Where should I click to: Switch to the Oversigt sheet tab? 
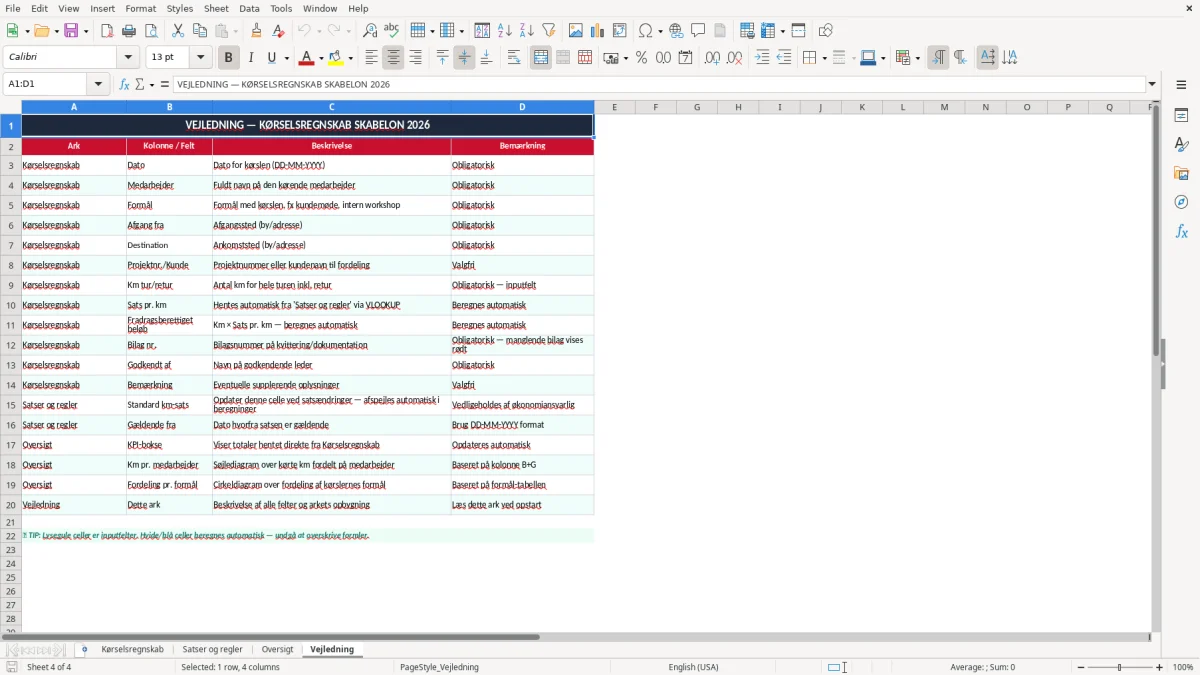tap(277, 650)
